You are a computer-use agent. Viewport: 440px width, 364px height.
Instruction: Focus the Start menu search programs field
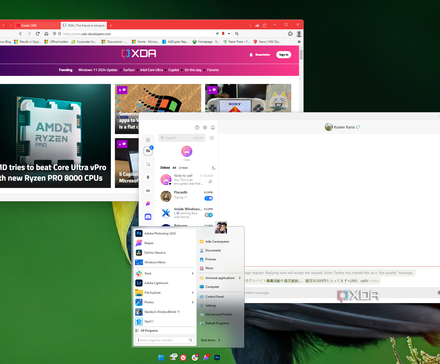[165, 340]
